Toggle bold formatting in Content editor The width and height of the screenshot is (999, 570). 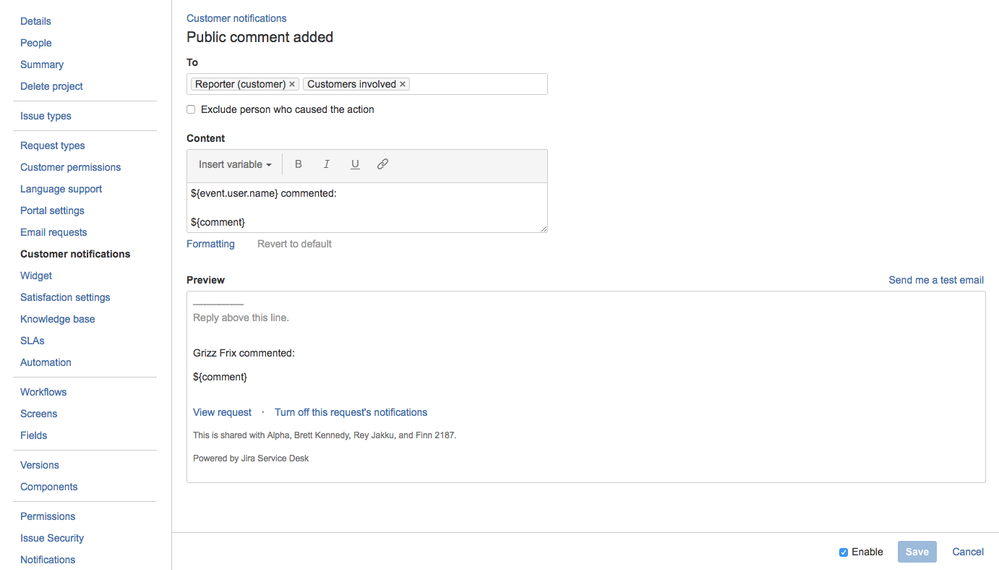tap(298, 164)
